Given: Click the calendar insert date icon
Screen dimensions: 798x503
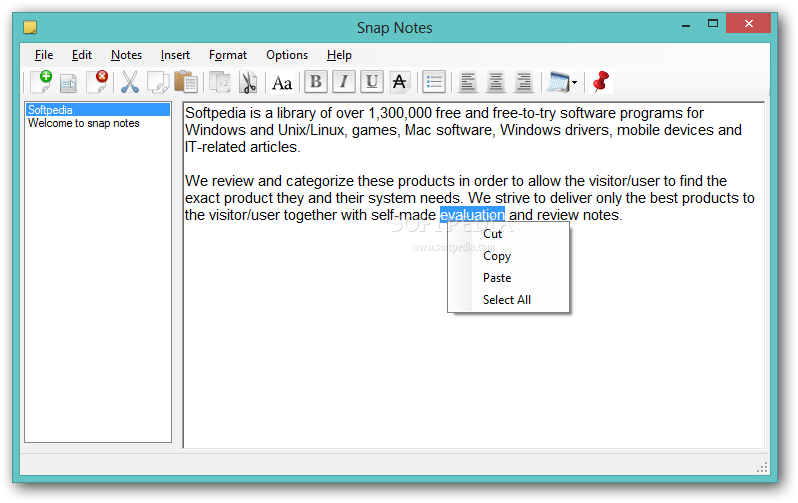Looking at the screenshot, I should [x=558, y=82].
